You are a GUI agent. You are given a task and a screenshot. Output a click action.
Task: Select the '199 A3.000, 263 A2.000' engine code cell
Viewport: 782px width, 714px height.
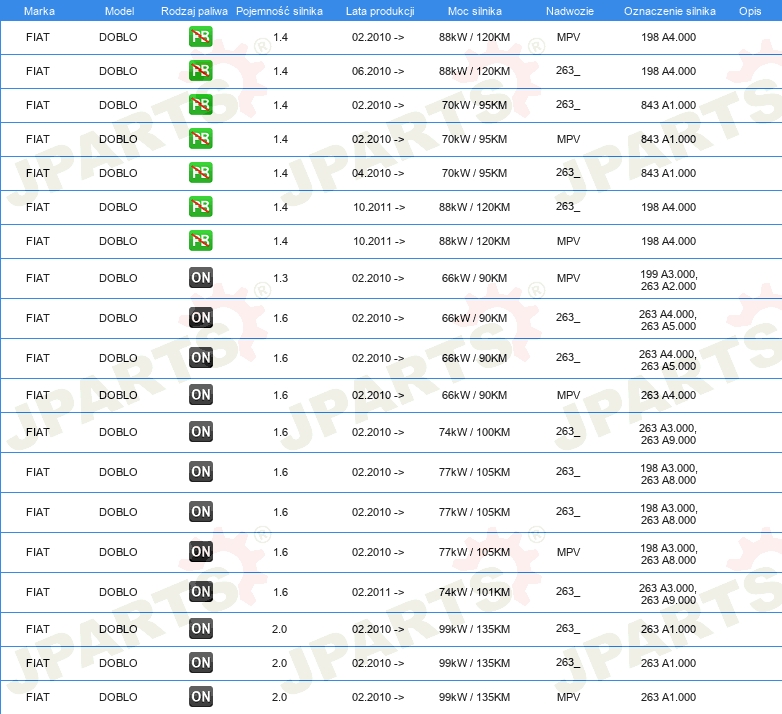[x=668, y=280]
